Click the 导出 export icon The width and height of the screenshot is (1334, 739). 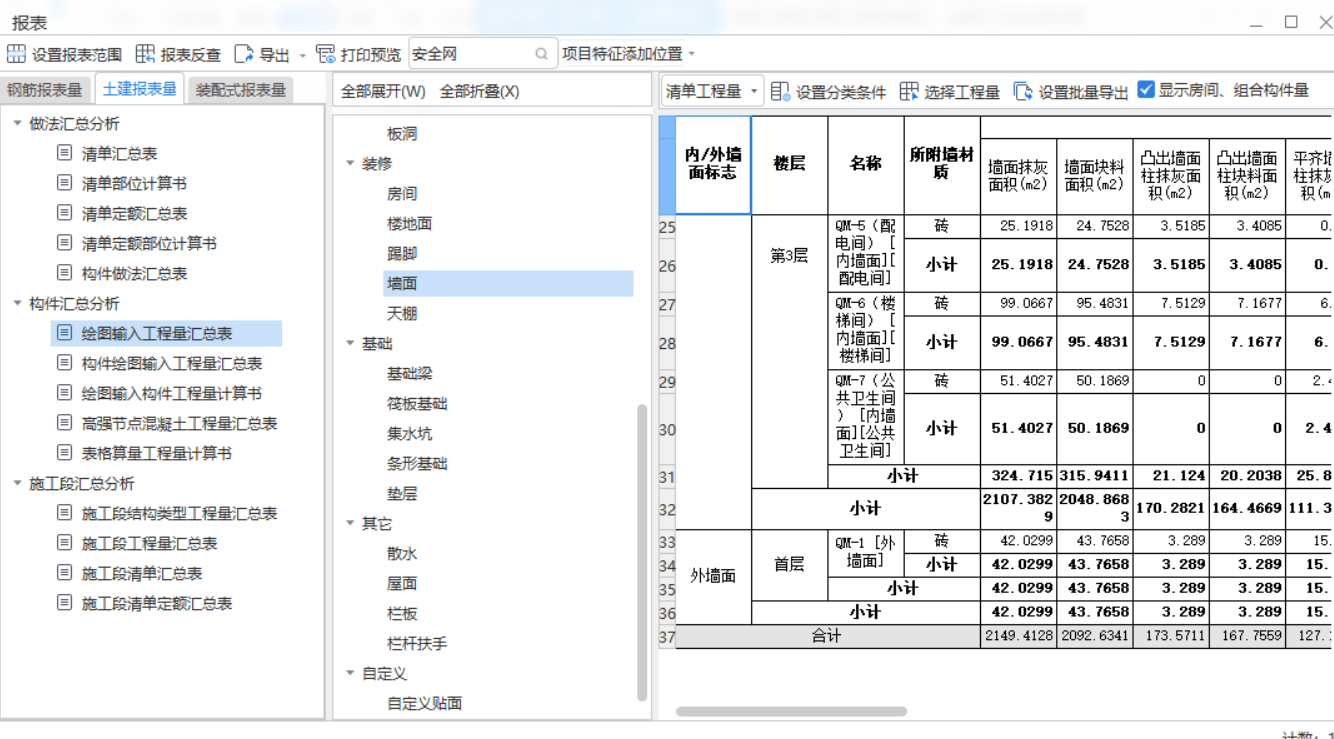244,54
